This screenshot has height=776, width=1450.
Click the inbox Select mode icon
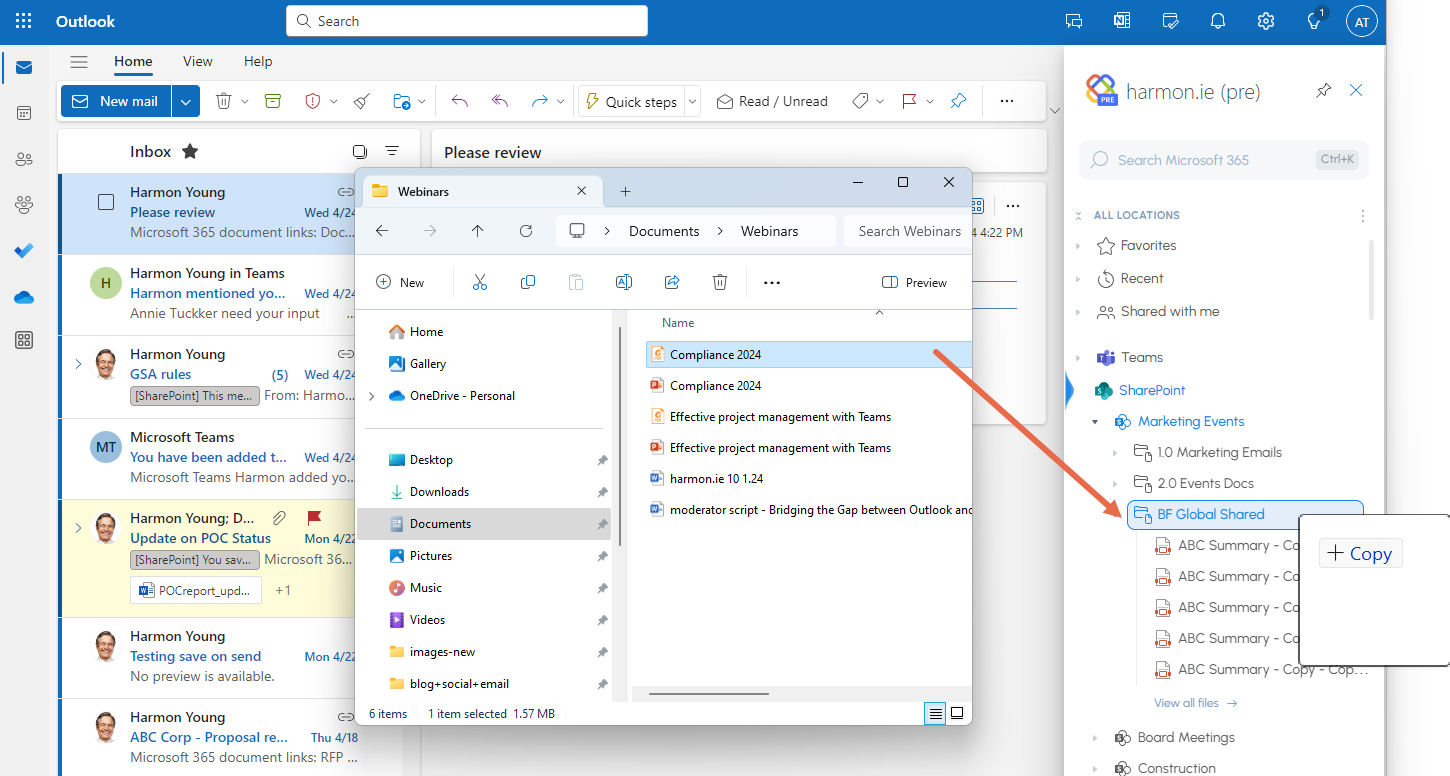click(x=360, y=152)
